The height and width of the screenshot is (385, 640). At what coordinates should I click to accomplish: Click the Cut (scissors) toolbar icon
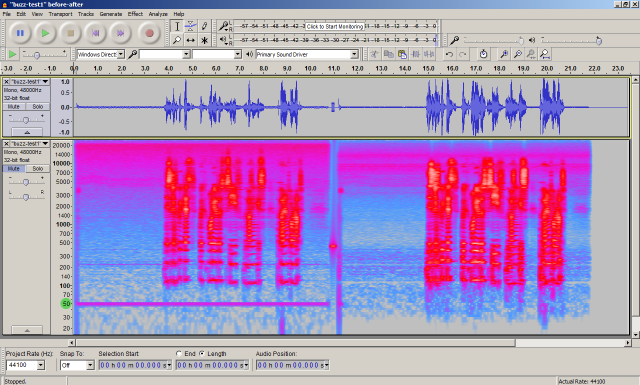click(375, 54)
